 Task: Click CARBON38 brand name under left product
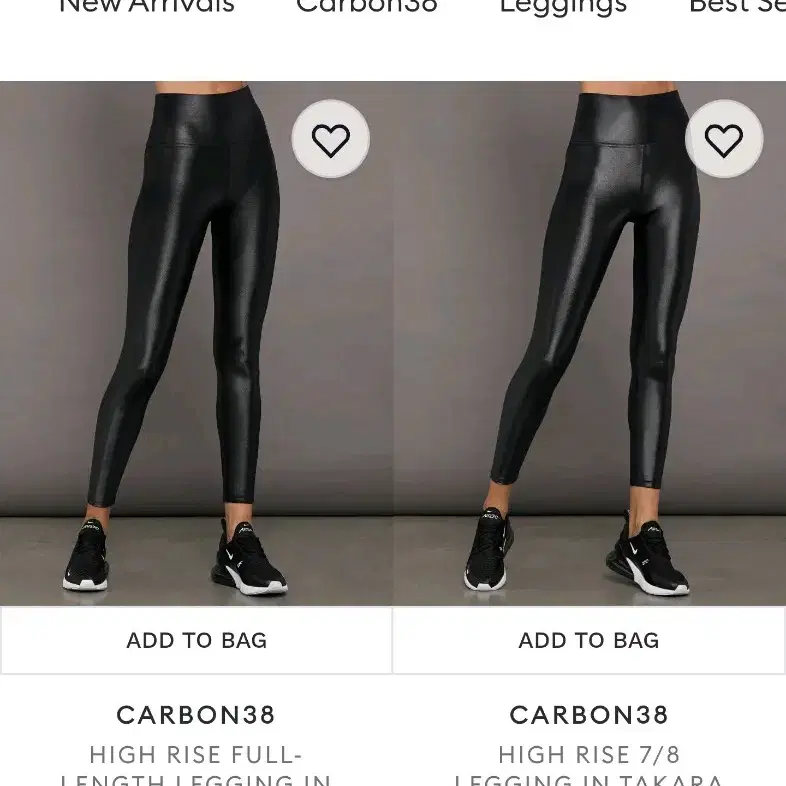pos(196,715)
